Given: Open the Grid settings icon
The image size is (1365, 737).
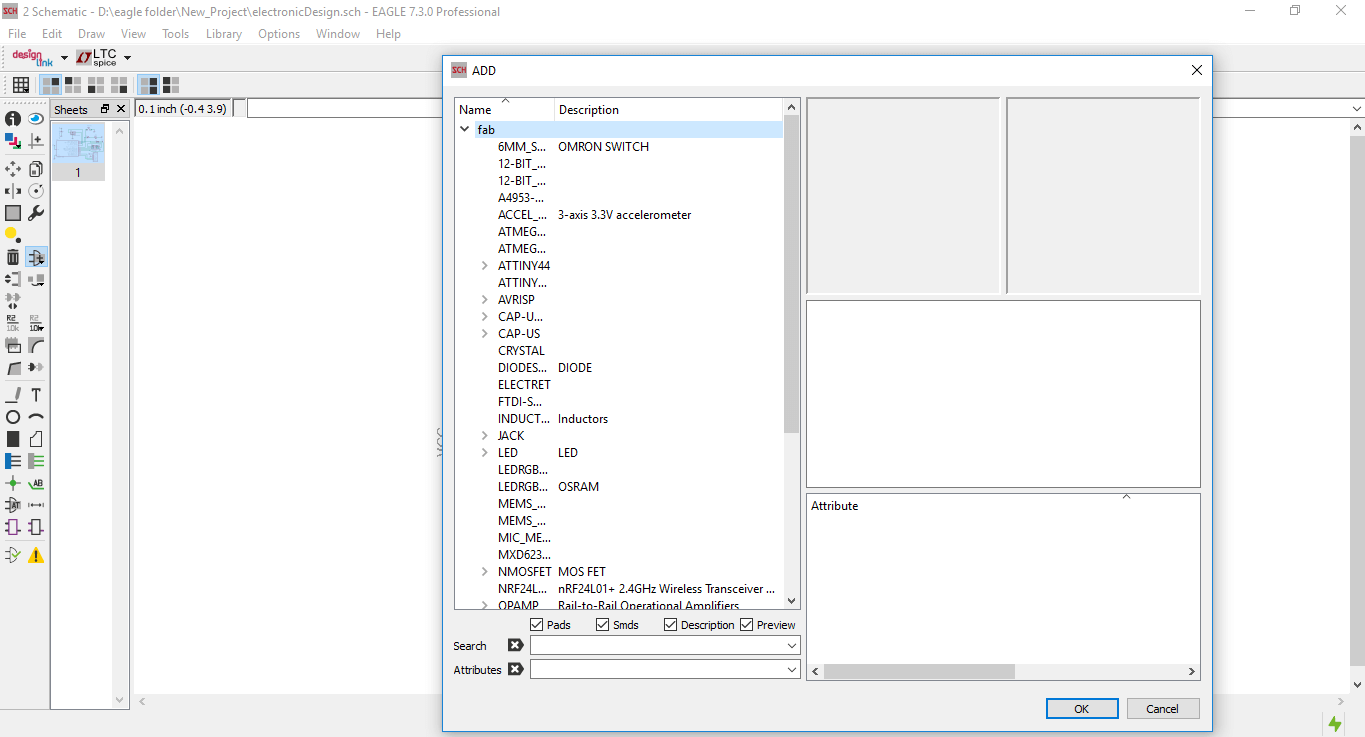Looking at the screenshot, I should tap(20, 84).
